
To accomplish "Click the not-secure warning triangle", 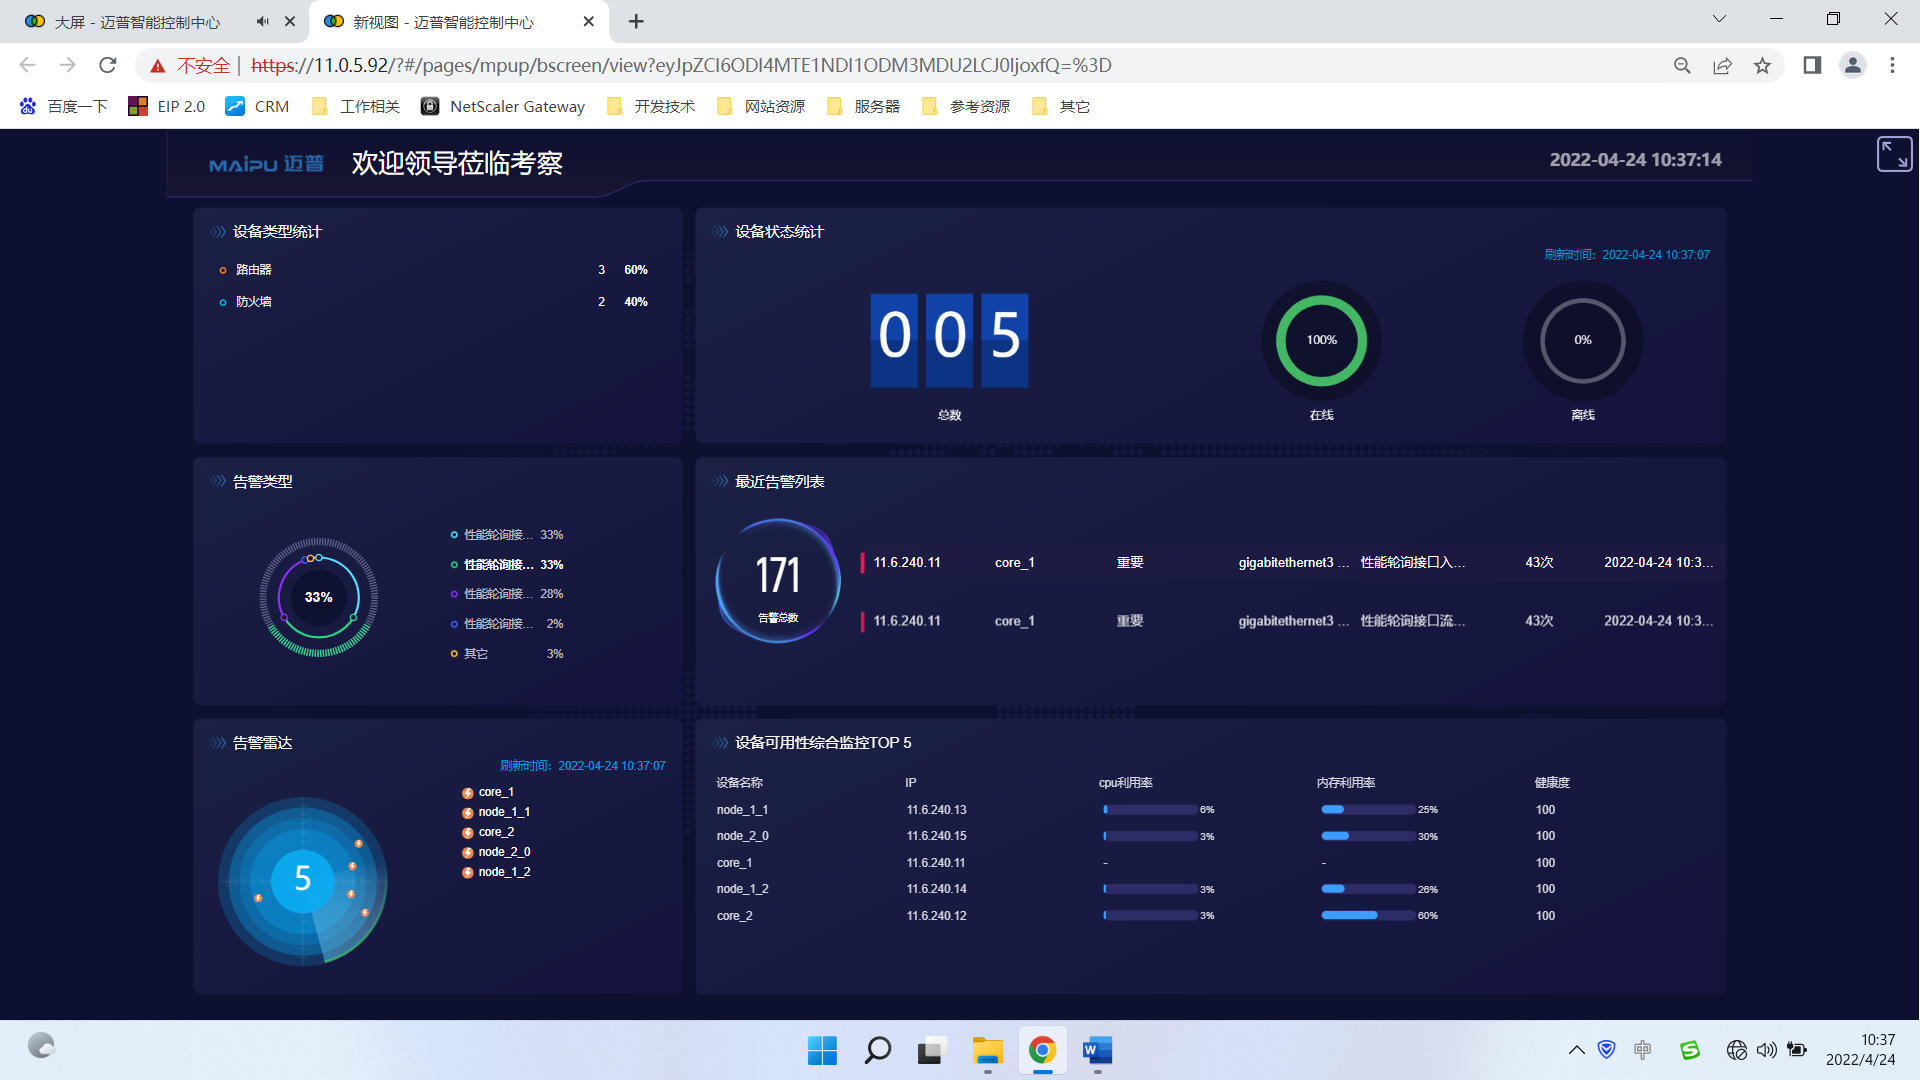I will click(157, 66).
